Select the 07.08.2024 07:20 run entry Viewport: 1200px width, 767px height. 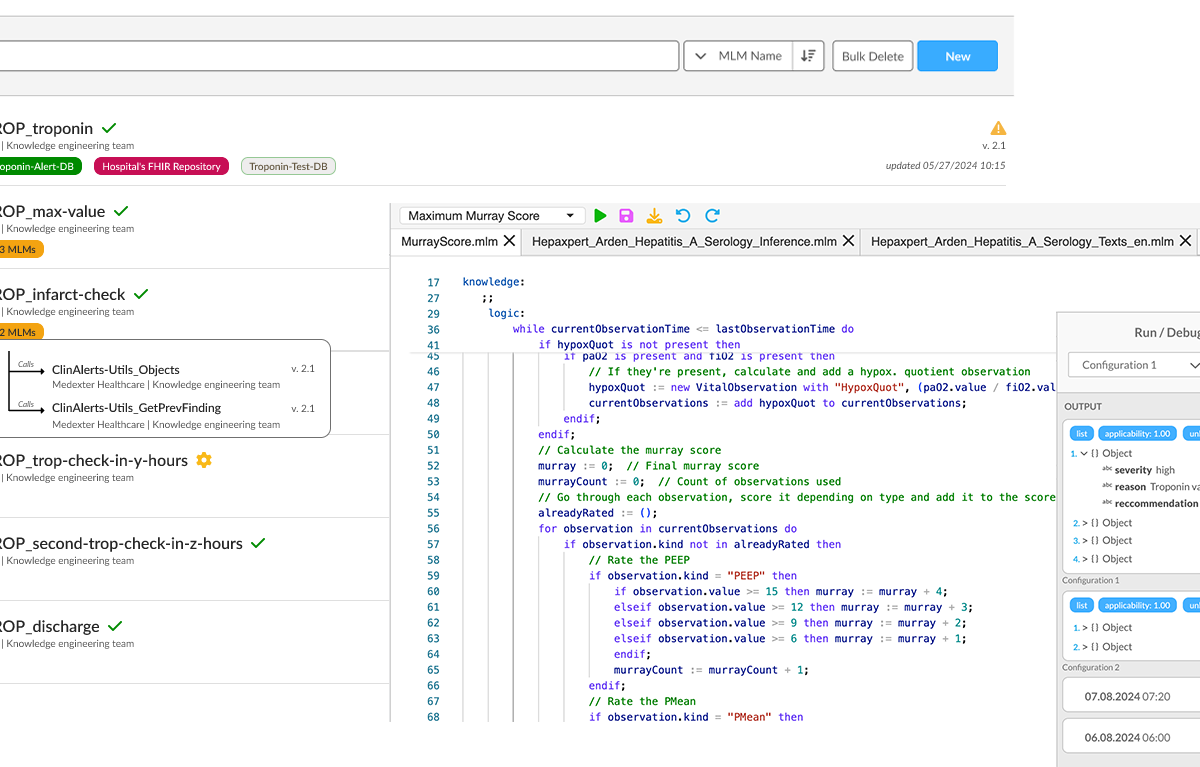(x=1127, y=696)
